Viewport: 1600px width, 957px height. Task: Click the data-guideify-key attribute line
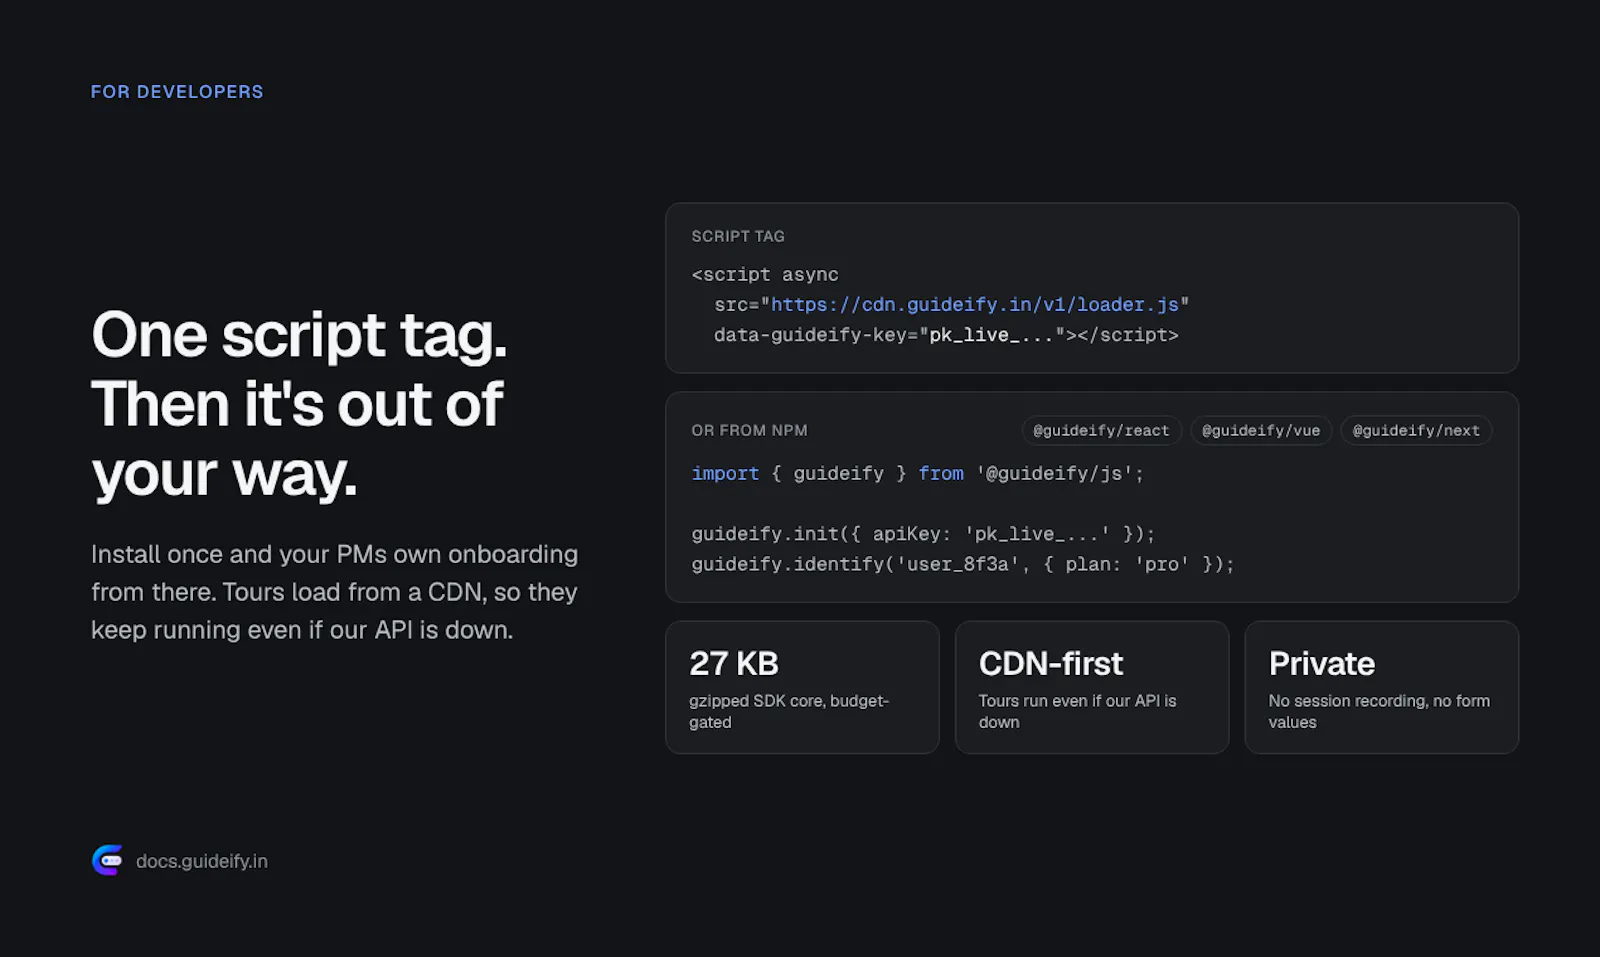tap(946, 335)
